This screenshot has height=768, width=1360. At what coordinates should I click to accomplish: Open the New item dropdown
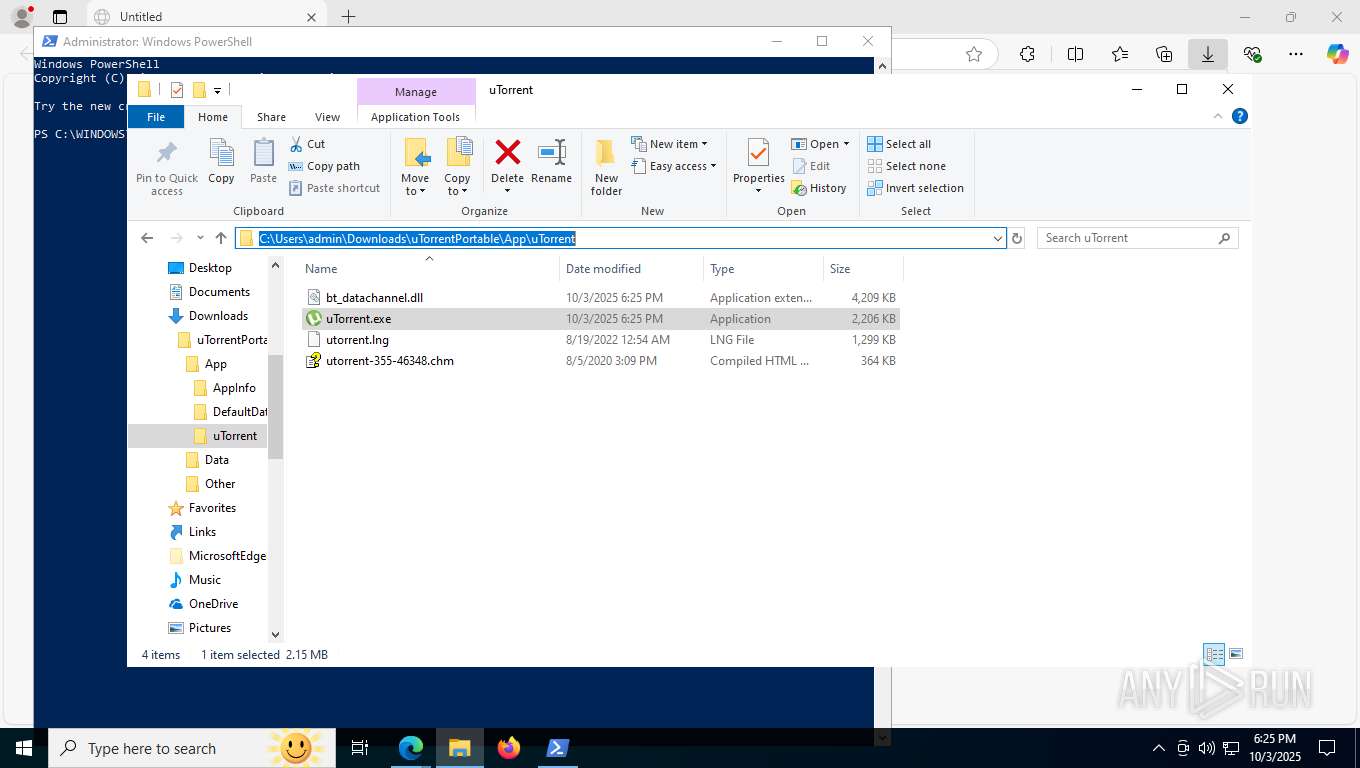pos(669,144)
